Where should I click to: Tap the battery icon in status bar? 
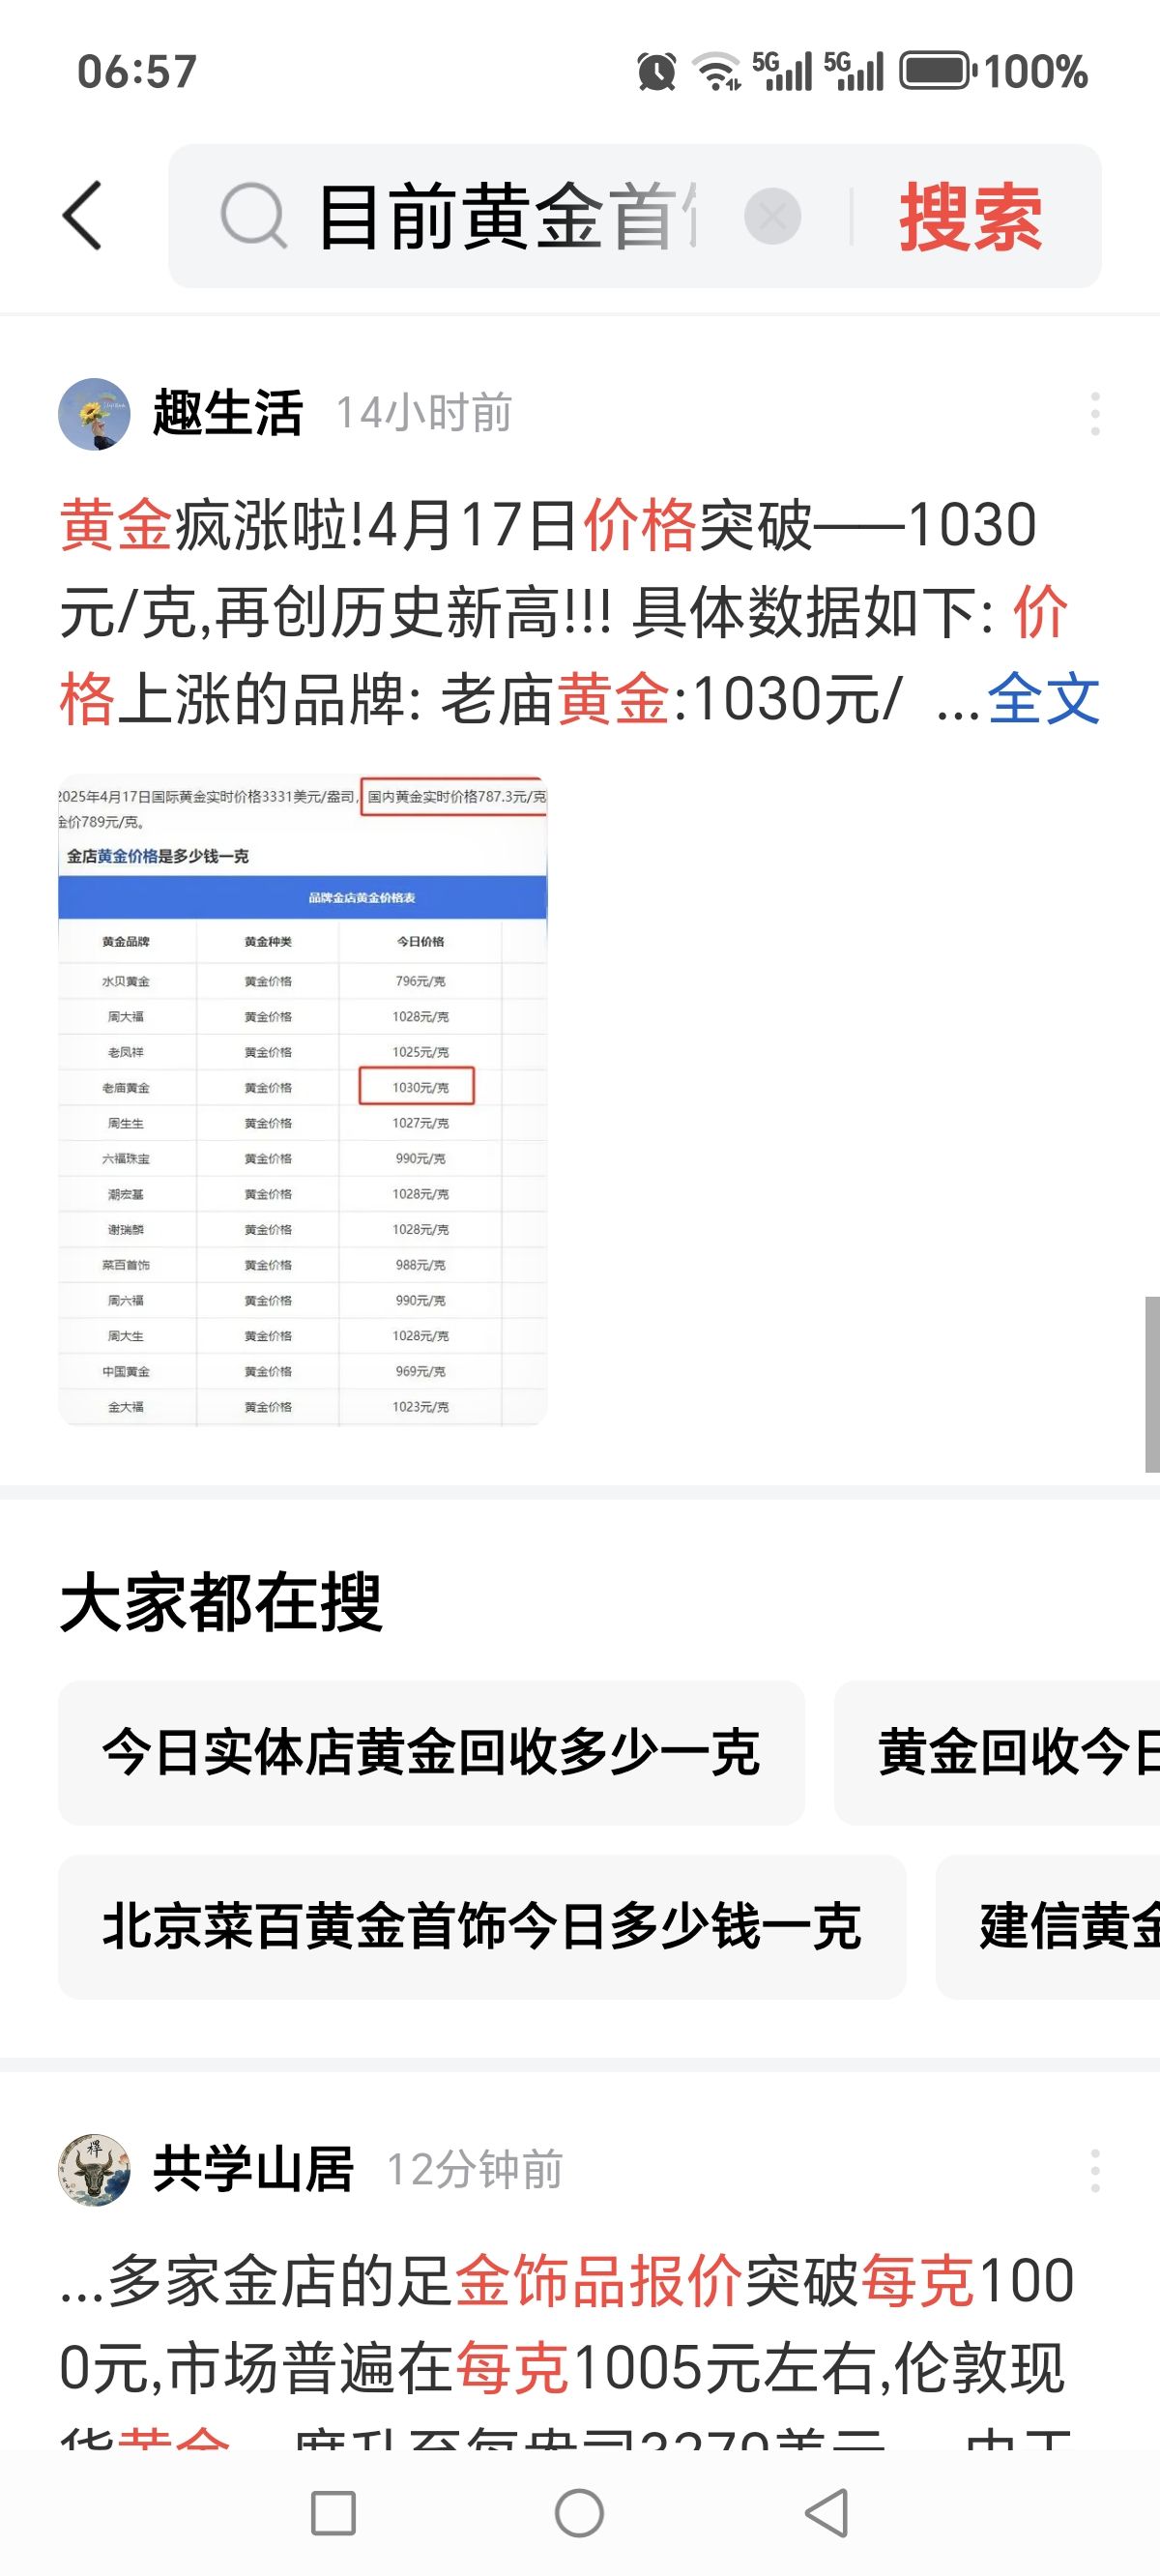click(x=938, y=72)
